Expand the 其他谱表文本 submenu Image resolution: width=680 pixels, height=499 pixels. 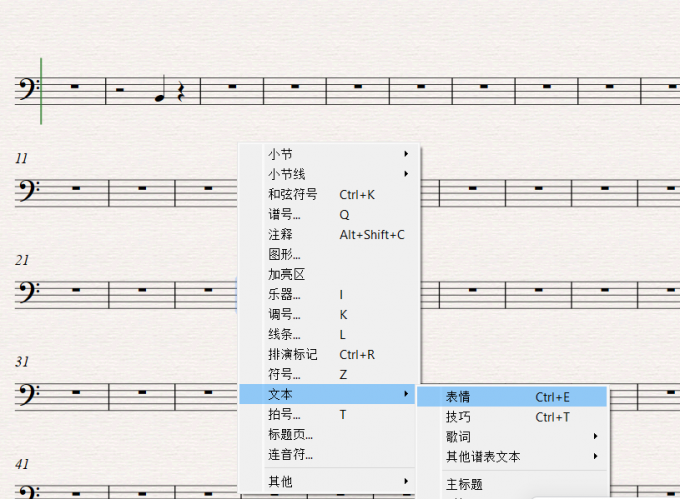coord(512,457)
